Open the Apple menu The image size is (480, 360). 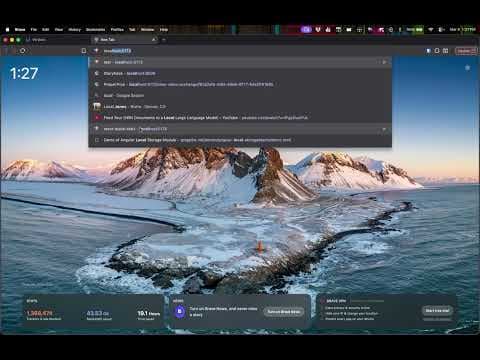pyautogui.click(x=8, y=30)
